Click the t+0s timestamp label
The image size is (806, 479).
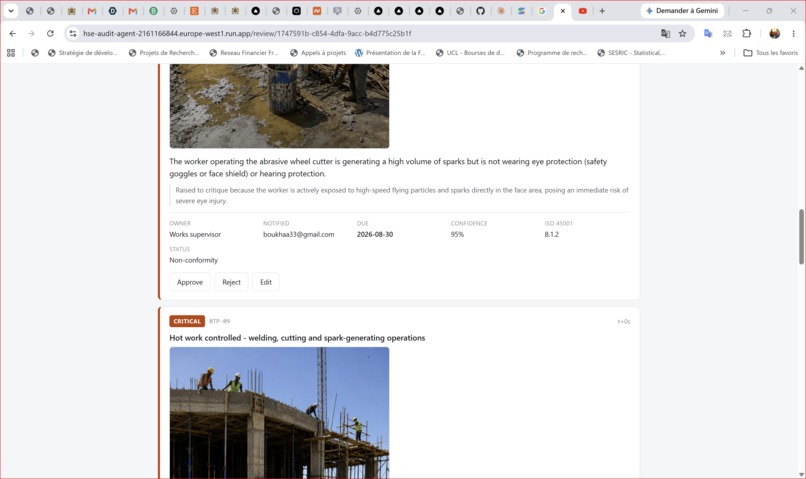tap(624, 322)
